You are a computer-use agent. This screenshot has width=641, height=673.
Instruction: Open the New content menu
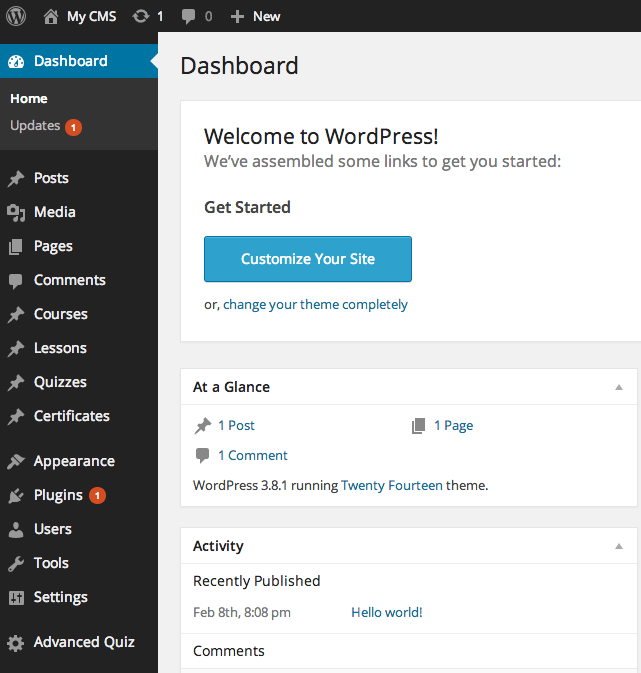tap(255, 16)
